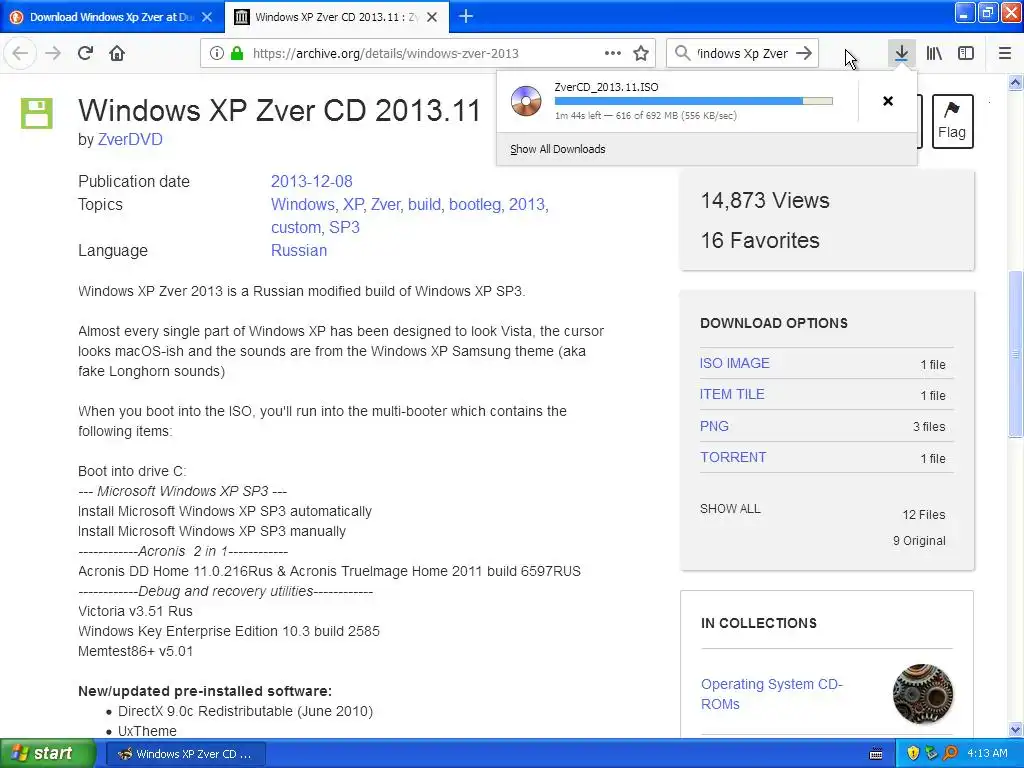Open the Windows Start menu
This screenshot has height=768, width=1024.
[x=47, y=754]
